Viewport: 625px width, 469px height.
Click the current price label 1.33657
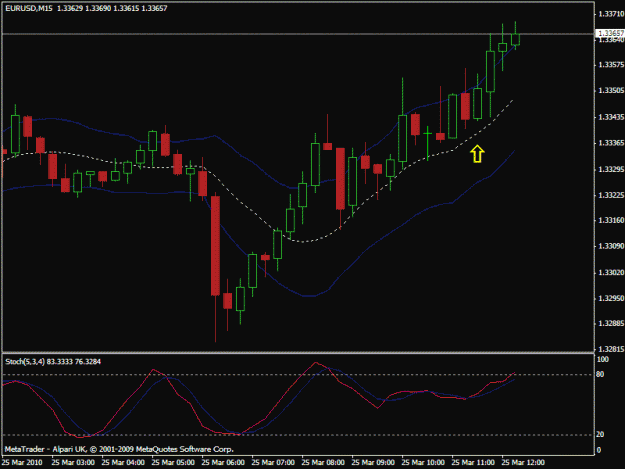[x=611, y=33]
